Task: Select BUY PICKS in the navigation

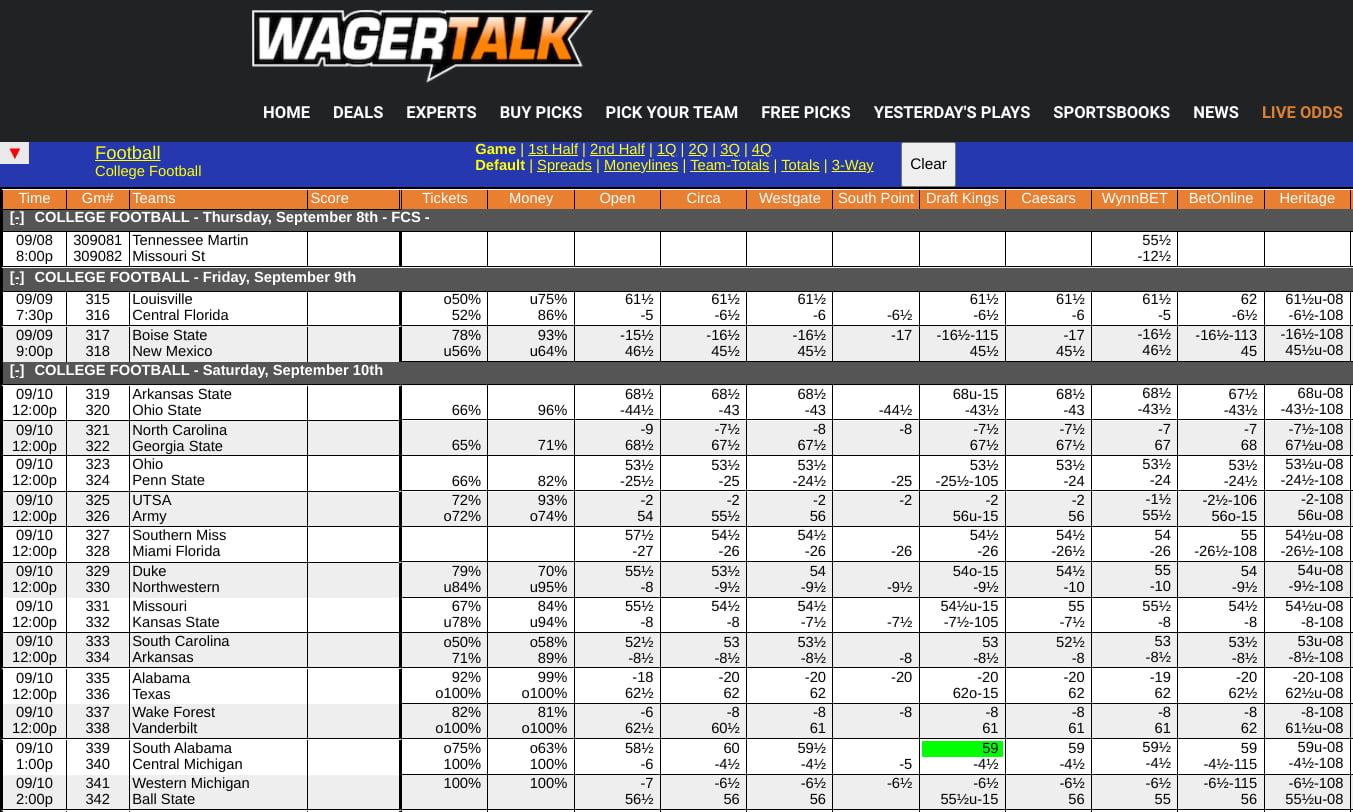Action: (541, 112)
